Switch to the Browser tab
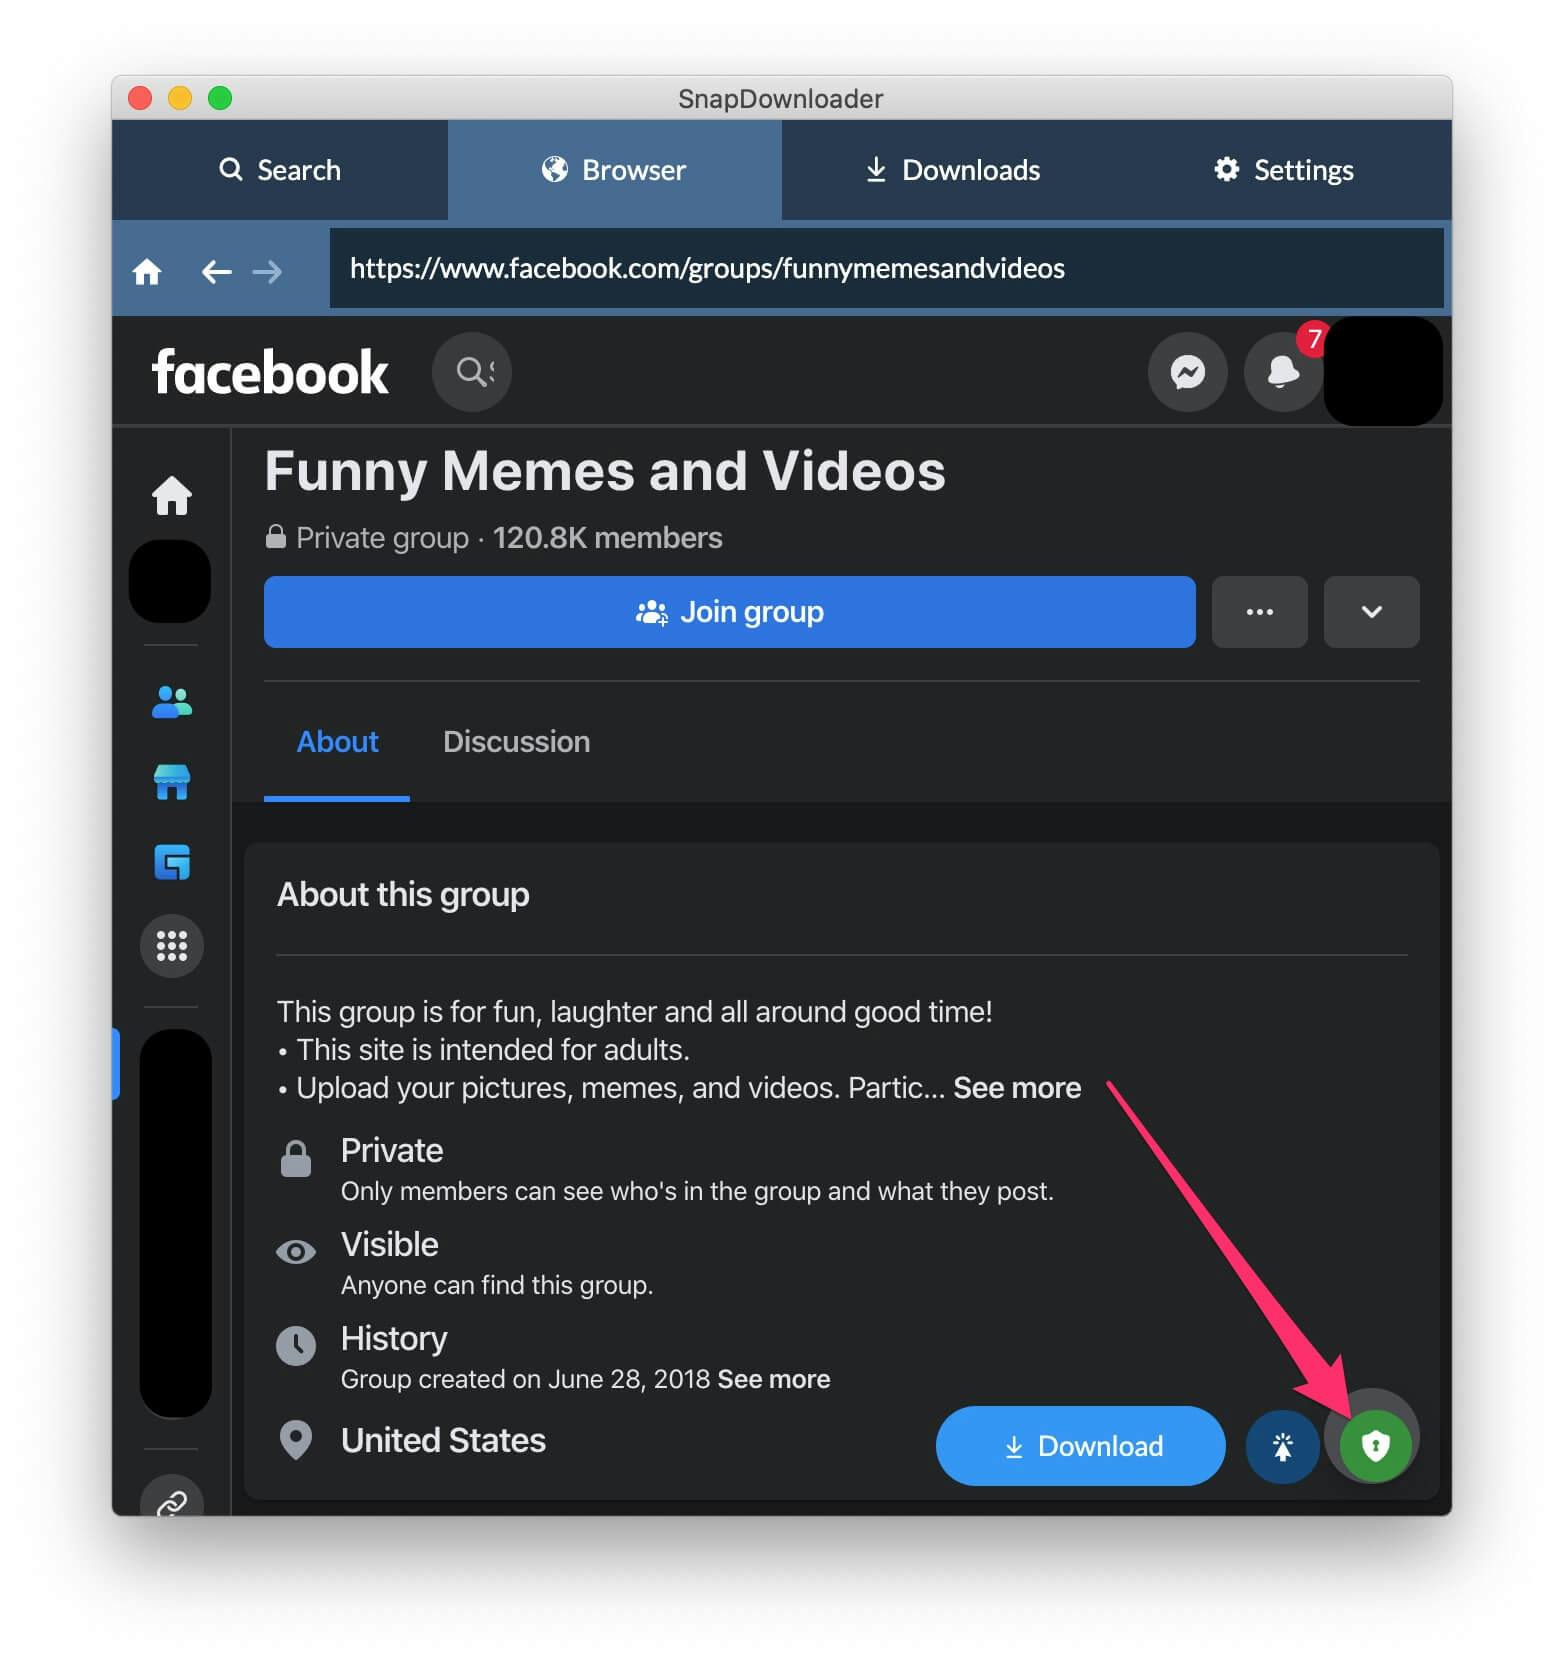Image resolution: width=1564 pixels, height=1664 pixels. (614, 170)
